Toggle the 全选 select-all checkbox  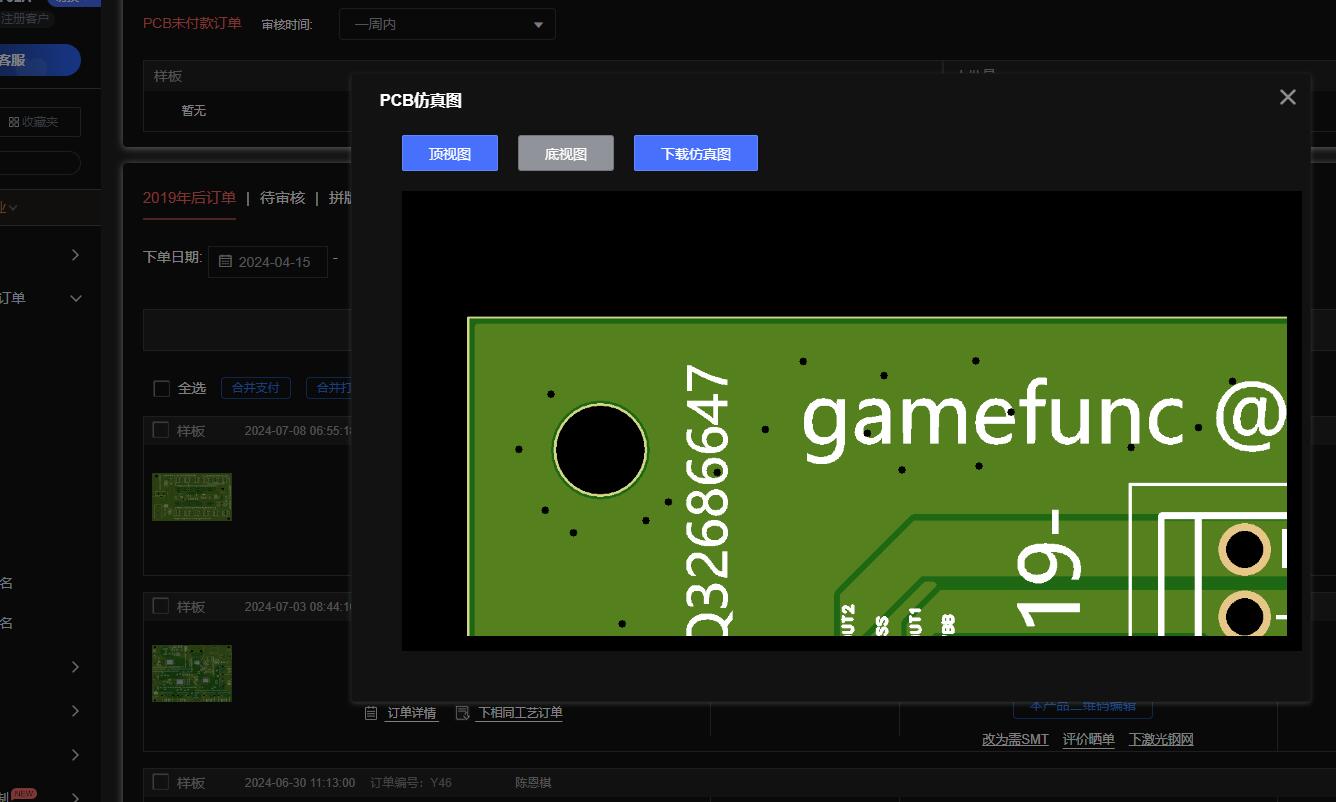(161, 388)
